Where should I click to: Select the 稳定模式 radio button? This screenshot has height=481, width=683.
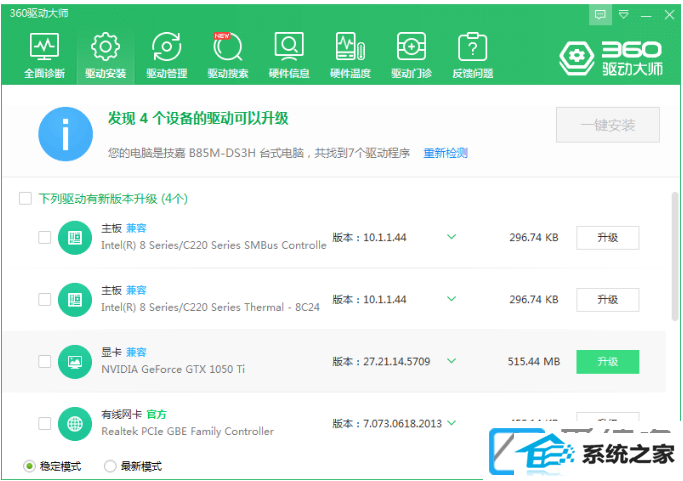coord(29,466)
